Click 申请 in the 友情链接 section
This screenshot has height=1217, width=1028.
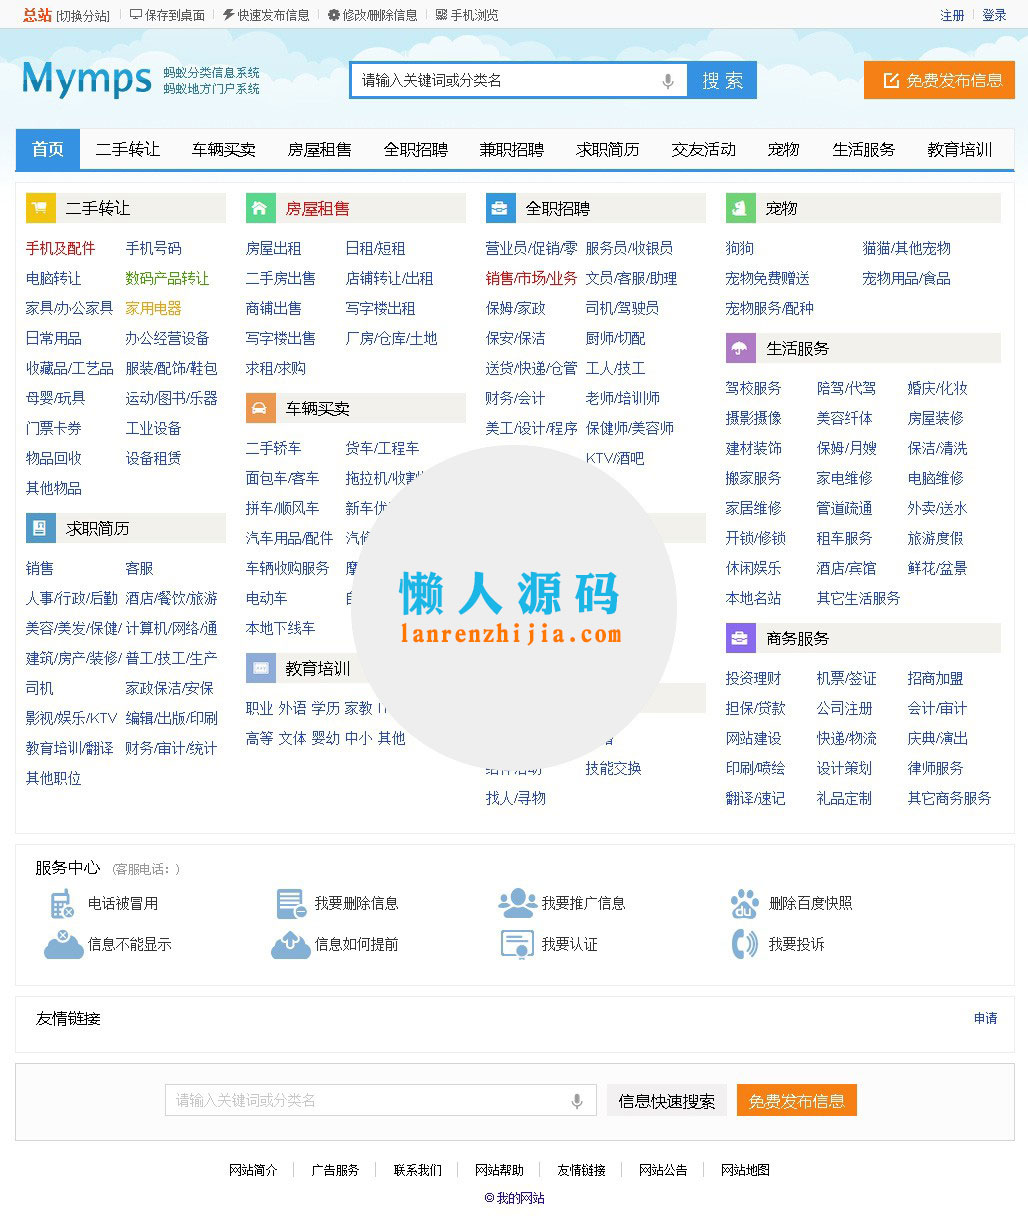pos(984,1018)
